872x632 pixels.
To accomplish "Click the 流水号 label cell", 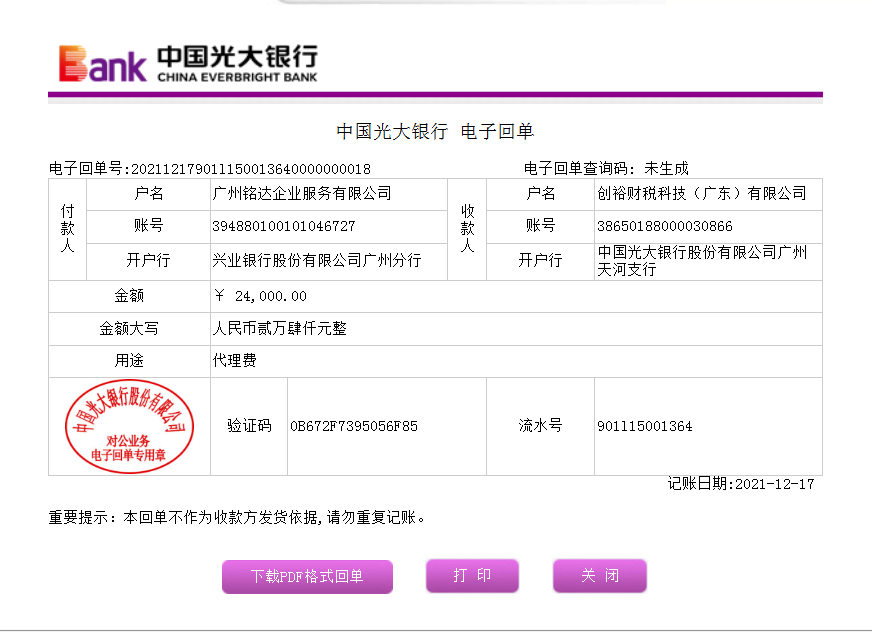I will coord(541,426).
